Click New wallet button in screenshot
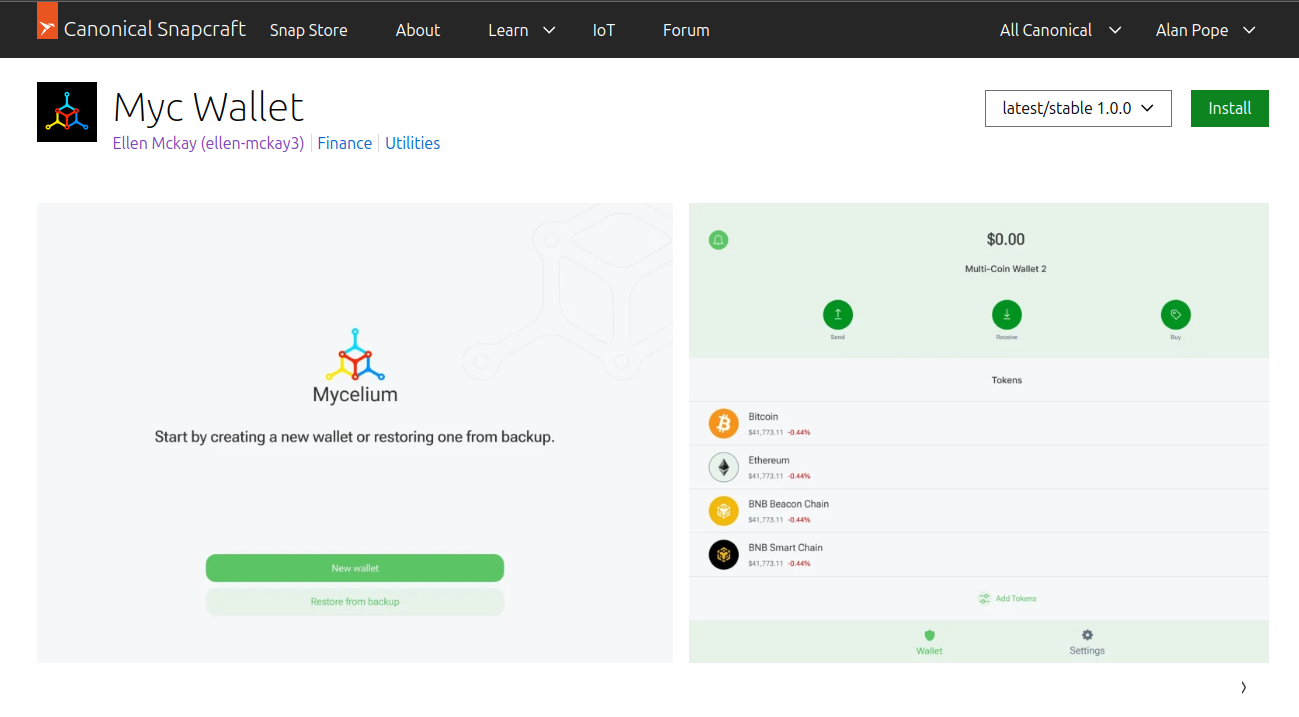 tap(355, 568)
